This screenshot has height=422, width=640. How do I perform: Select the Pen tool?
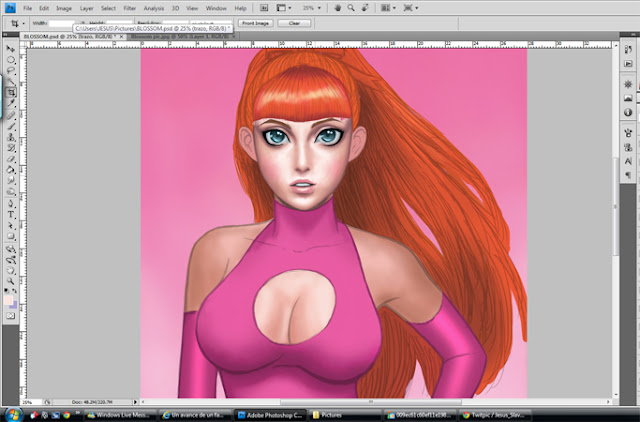pos(11,204)
